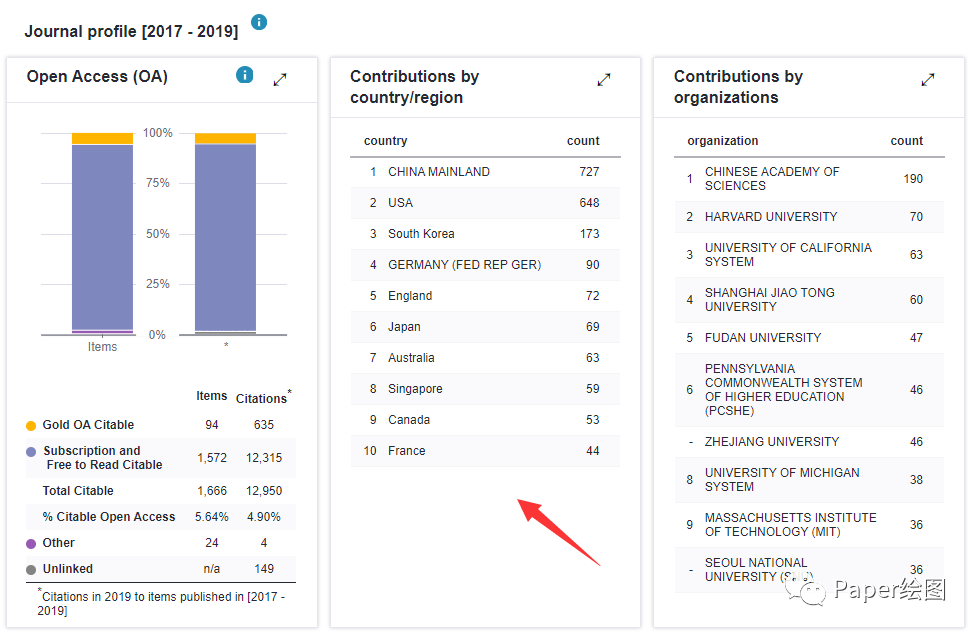Click info icon beside Journal profile title
Image resolution: width=978 pixels, height=634 pixels.
point(259,22)
